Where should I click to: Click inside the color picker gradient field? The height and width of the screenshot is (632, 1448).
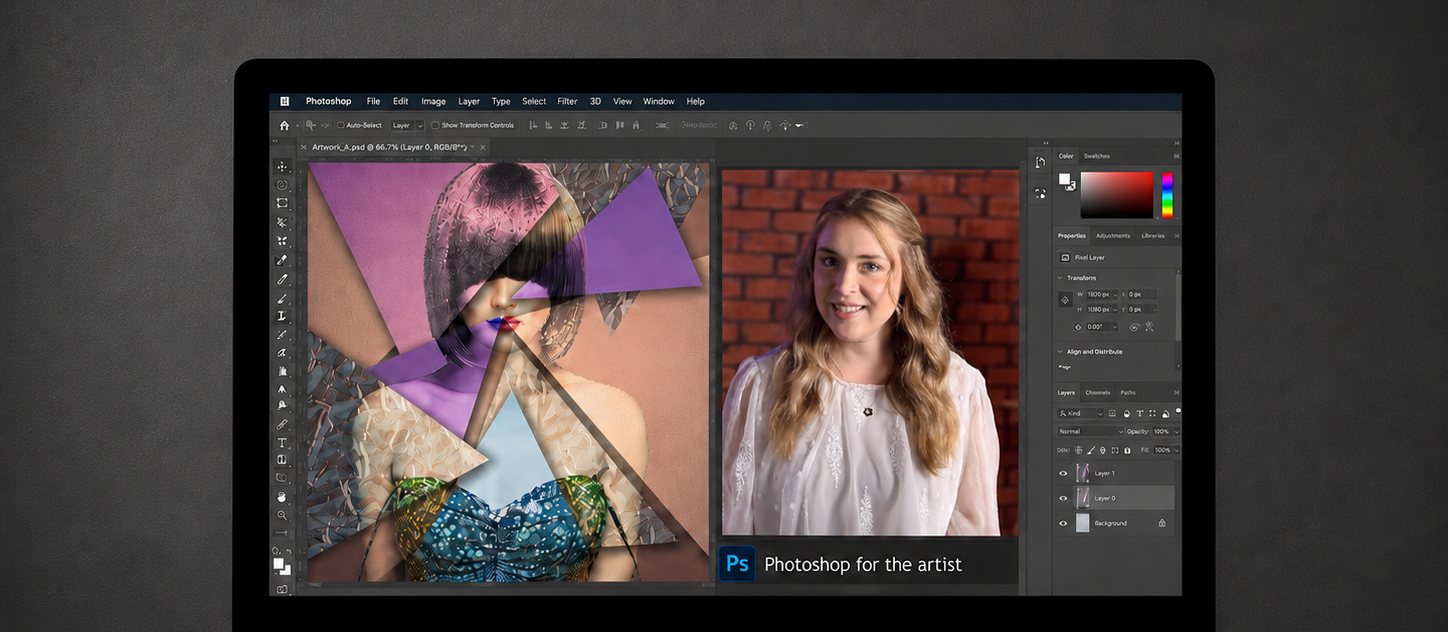coord(1116,194)
